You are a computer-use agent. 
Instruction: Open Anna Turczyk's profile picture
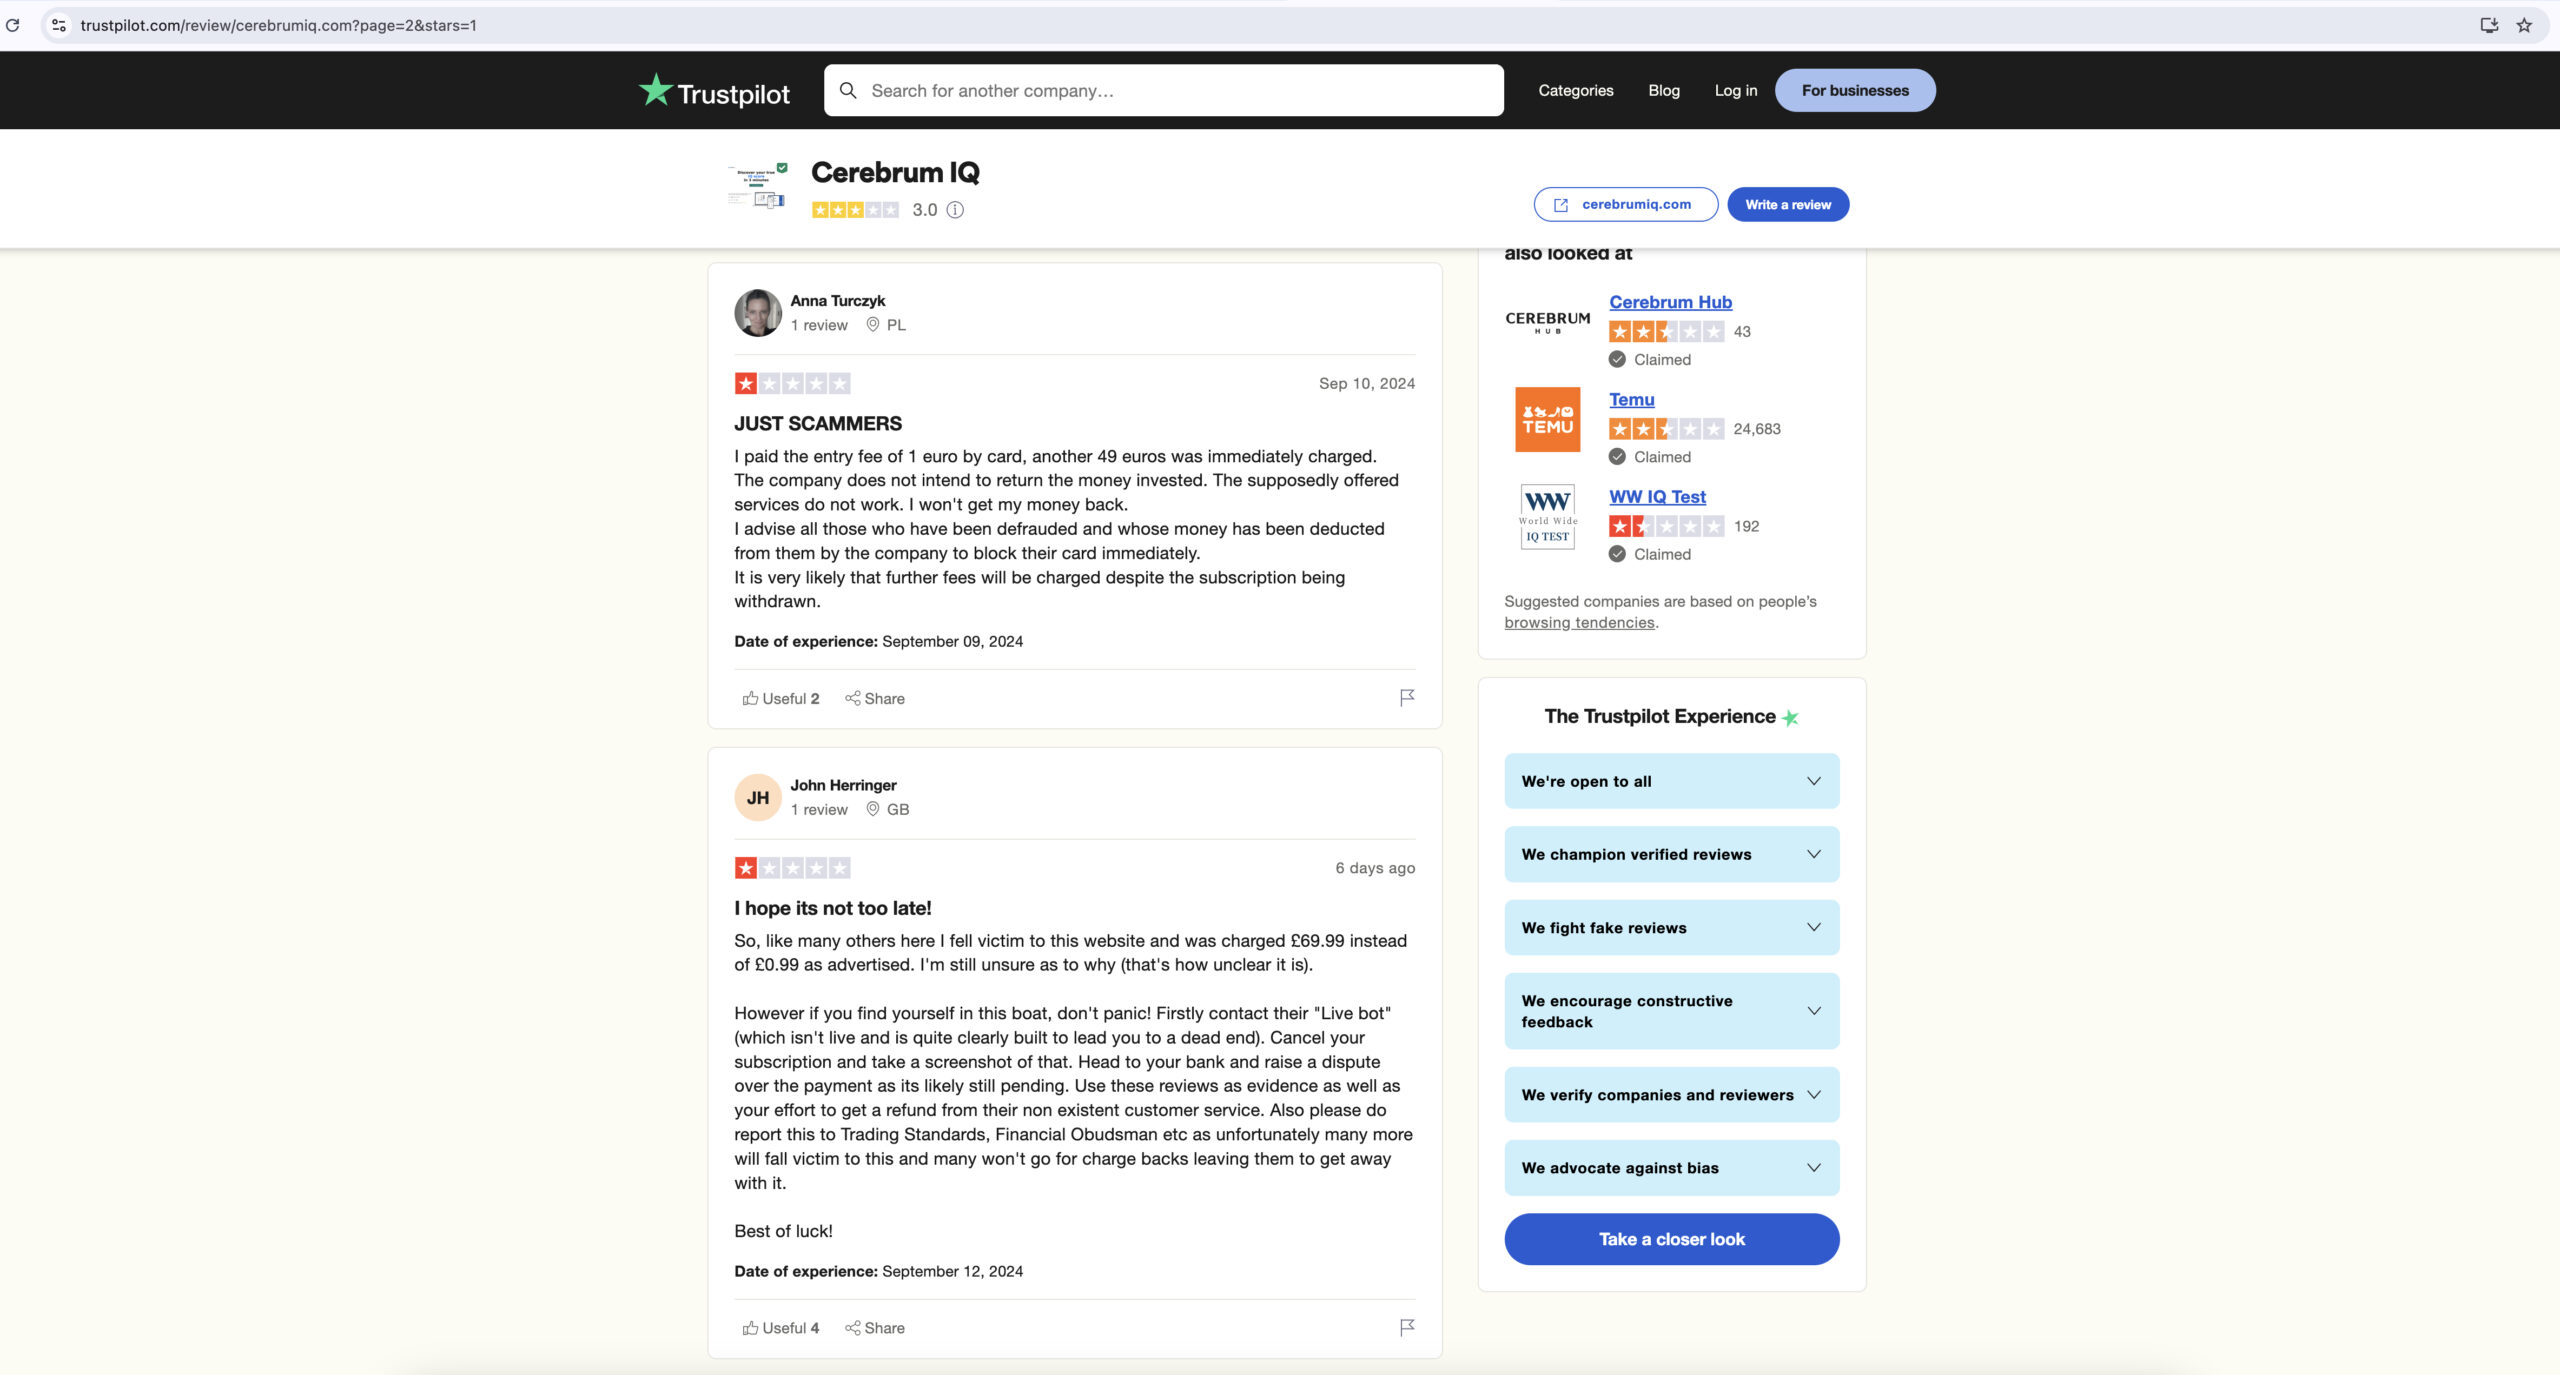[758, 313]
